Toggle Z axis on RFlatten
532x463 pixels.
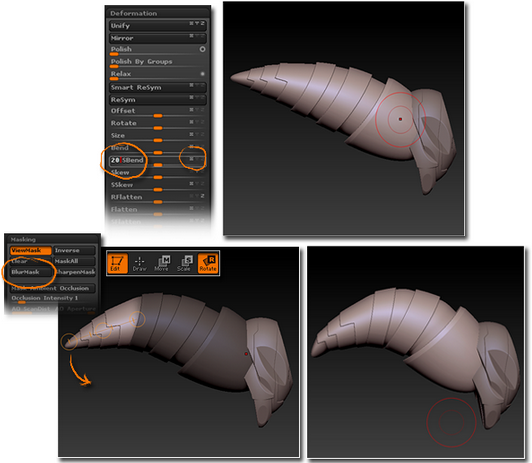click(x=202, y=196)
